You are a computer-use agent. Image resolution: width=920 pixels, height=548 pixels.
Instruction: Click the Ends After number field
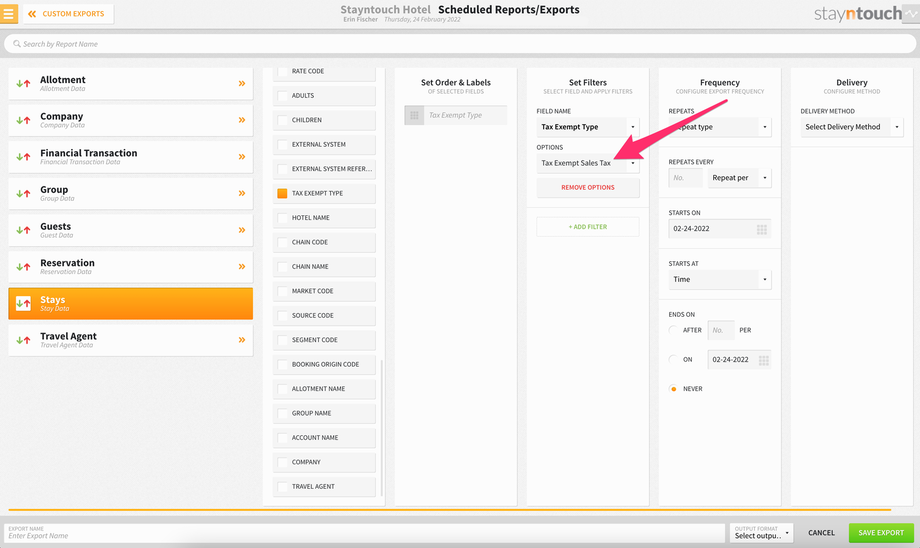coord(721,330)
